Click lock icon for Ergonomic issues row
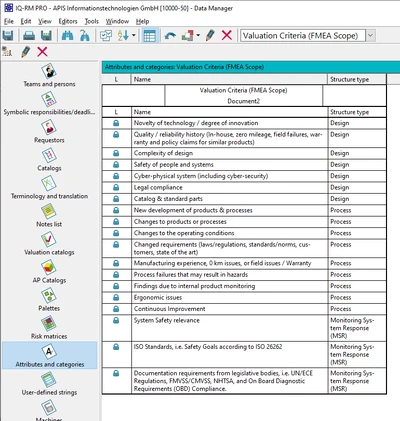 click(116, 297)
